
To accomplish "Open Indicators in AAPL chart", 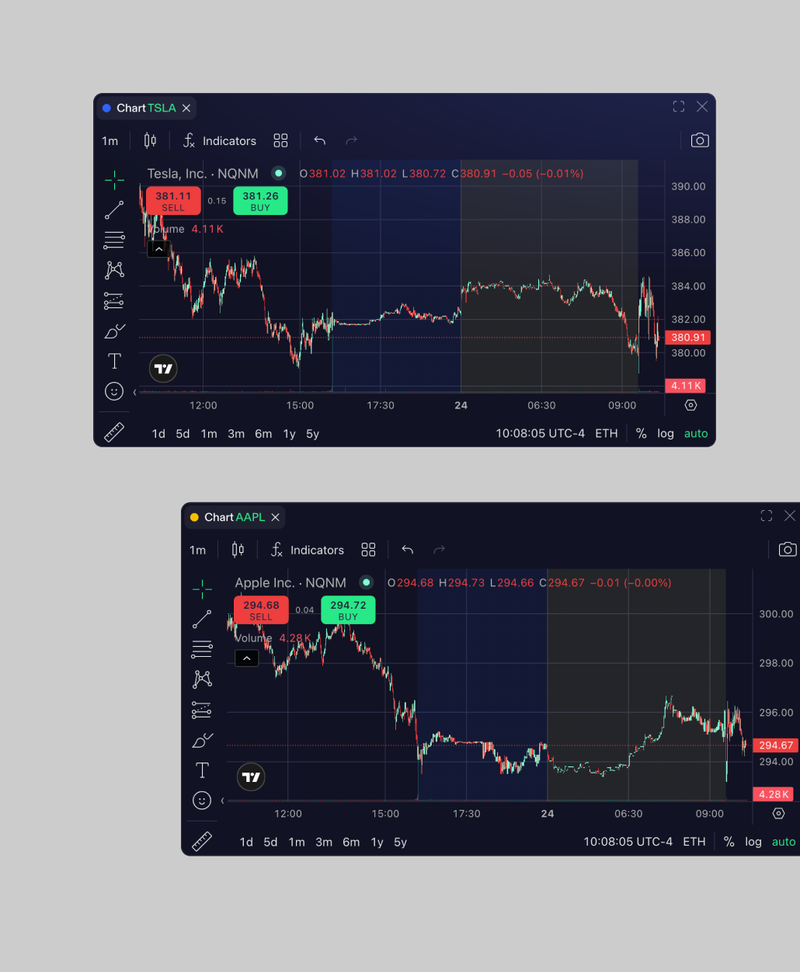I will coord(307,549).
